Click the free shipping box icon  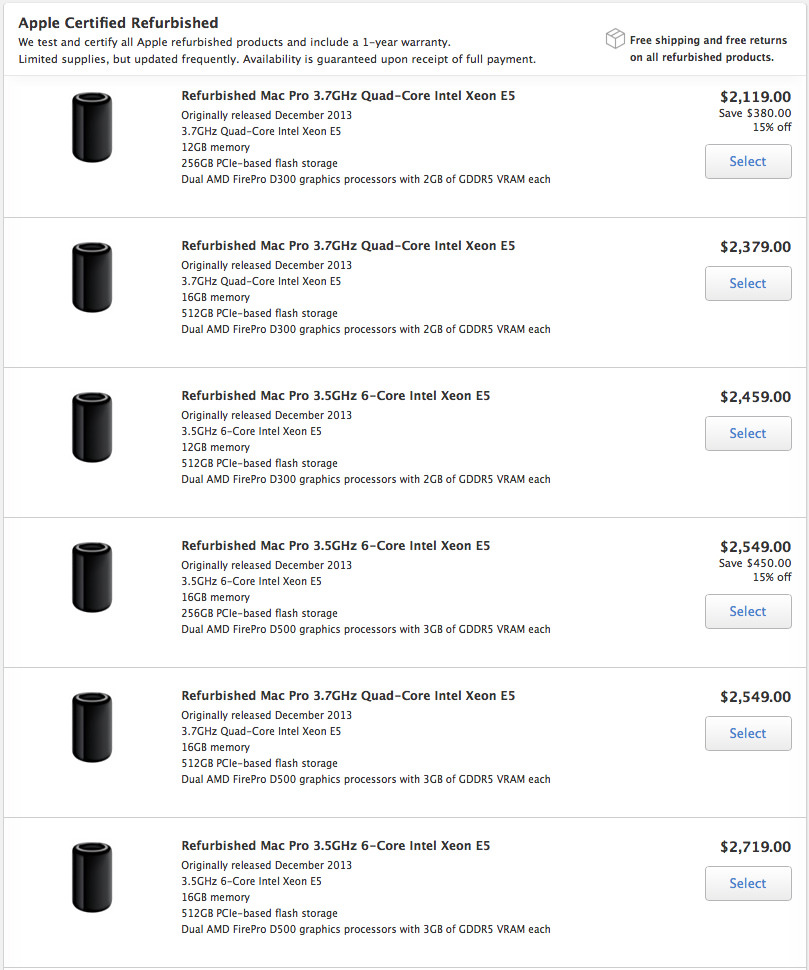point(615,39)
